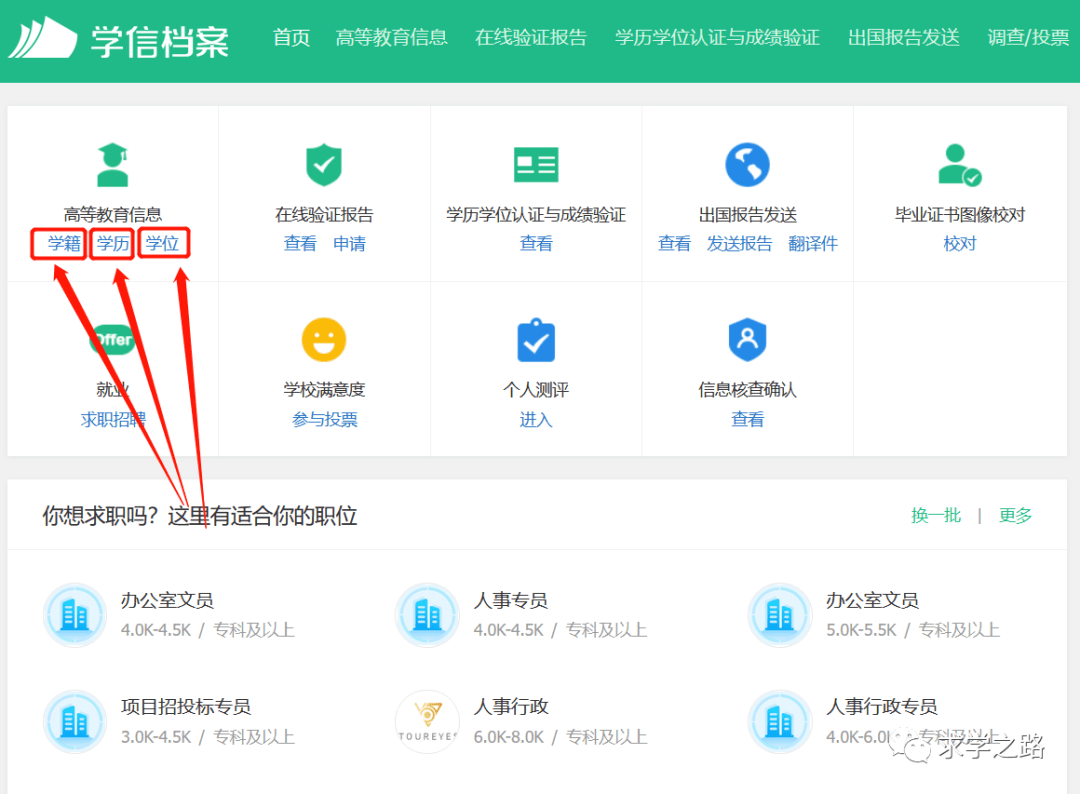This screenshot has height=794, width=1080.
Task: Click 进入 under 个人测评
Action: point(536,419)
